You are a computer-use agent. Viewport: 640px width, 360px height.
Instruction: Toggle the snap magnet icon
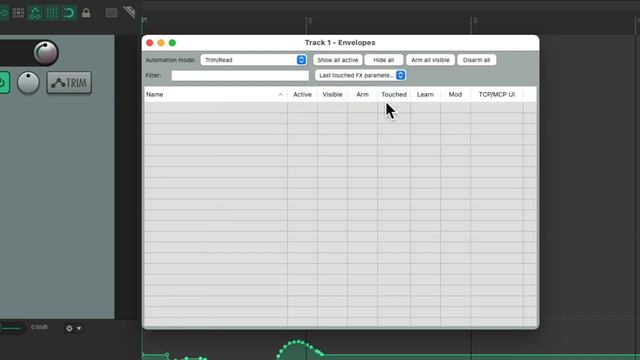[69, 13]
